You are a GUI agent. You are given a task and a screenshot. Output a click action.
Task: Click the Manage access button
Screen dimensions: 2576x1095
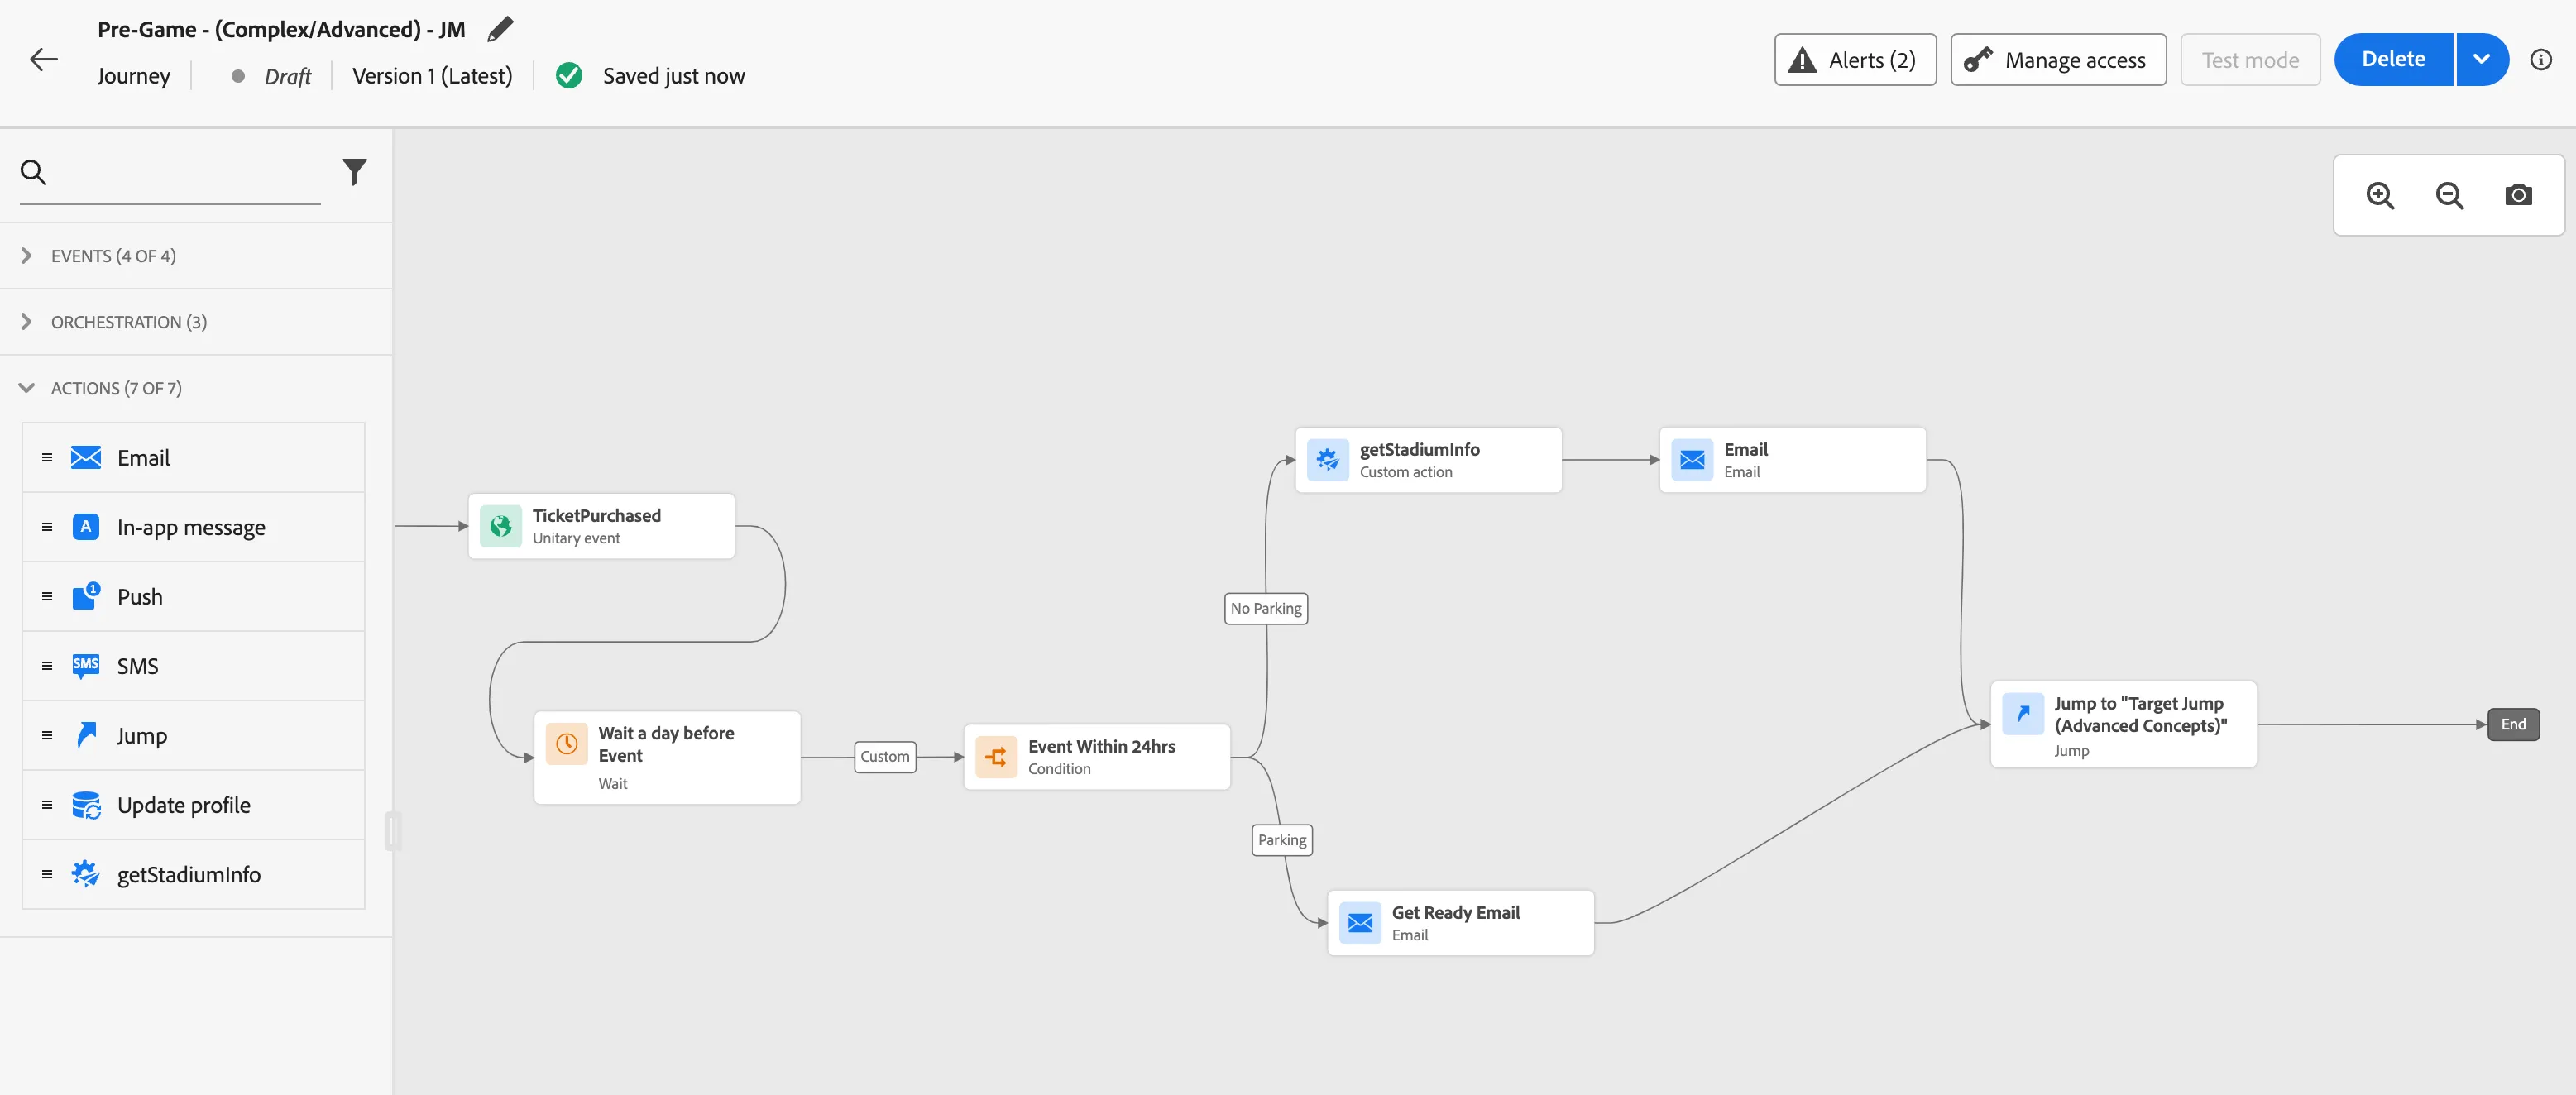pos(2058,60)
